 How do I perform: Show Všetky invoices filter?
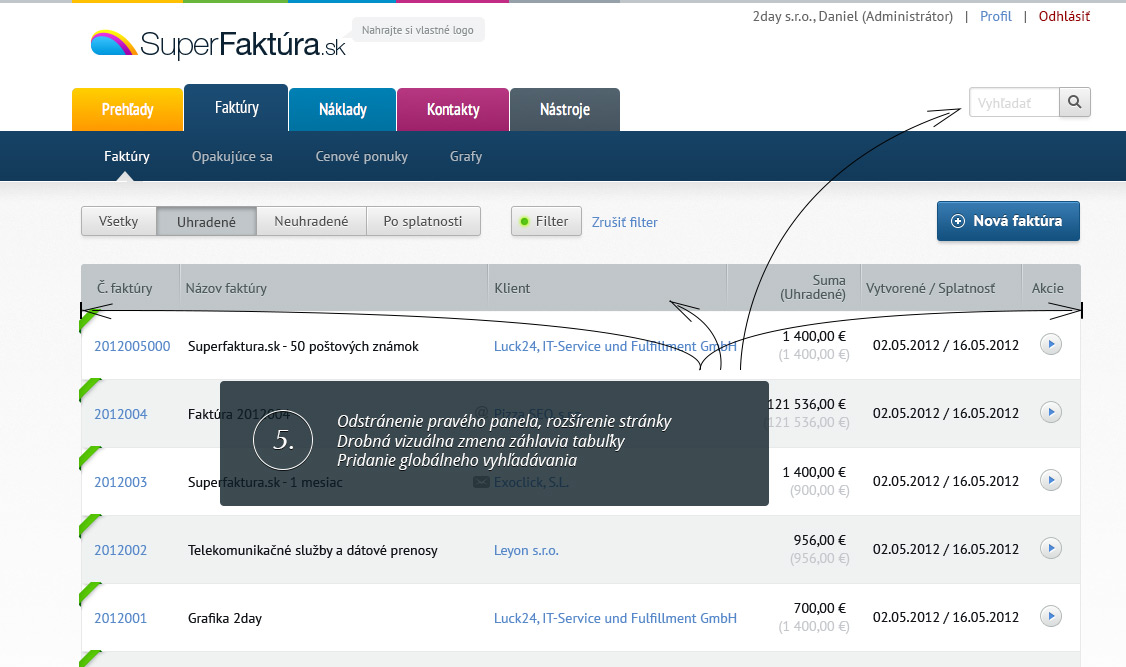point(118,221)
